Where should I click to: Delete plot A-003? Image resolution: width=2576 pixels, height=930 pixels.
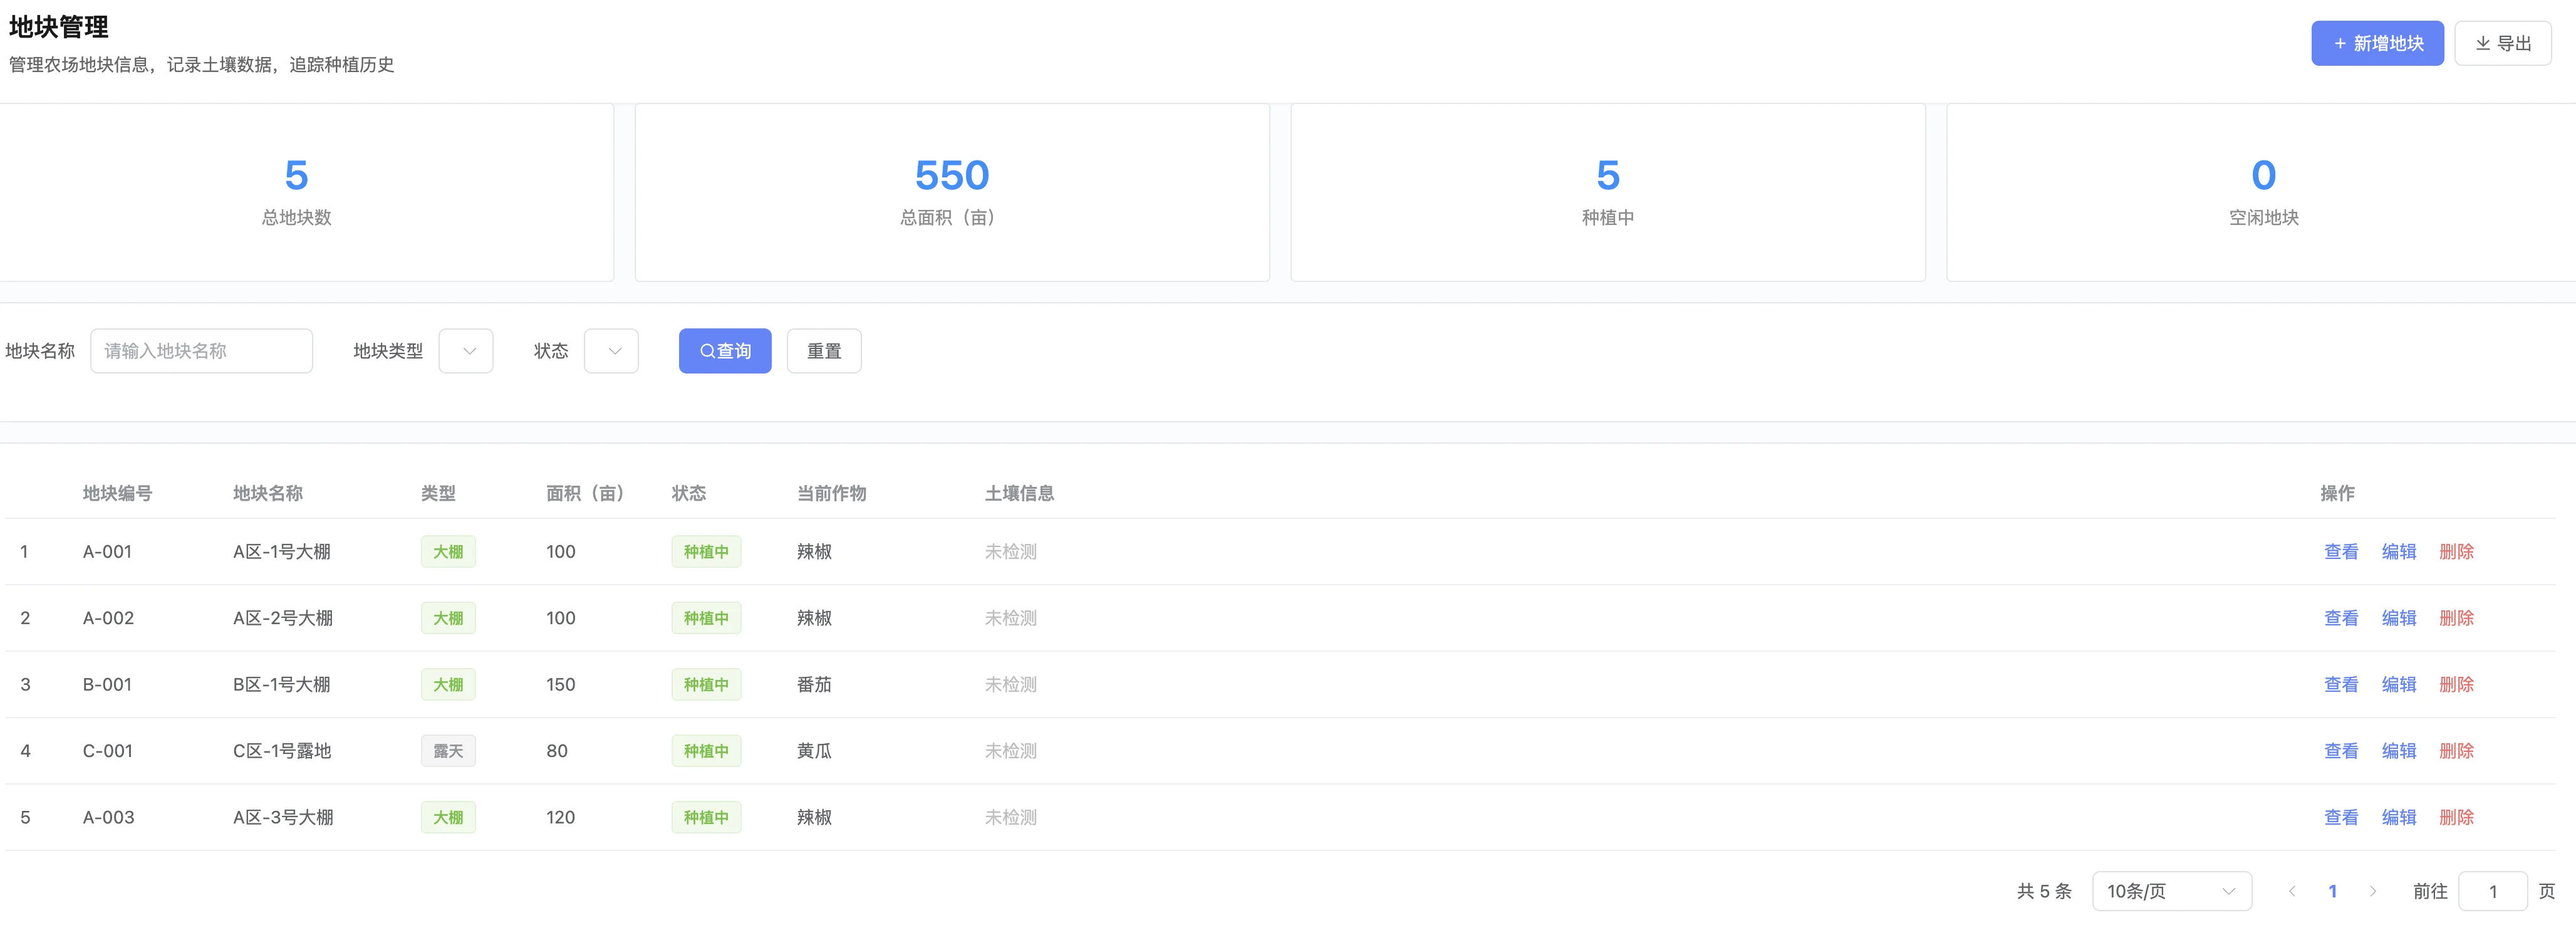pyautogui.click(x=2456, y=817)
